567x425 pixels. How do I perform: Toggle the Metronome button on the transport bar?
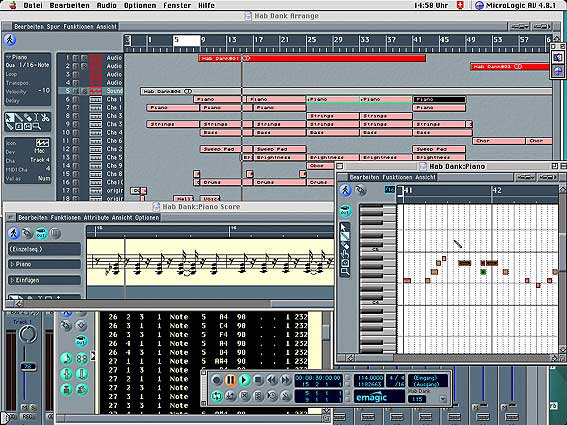pos(285,396)
